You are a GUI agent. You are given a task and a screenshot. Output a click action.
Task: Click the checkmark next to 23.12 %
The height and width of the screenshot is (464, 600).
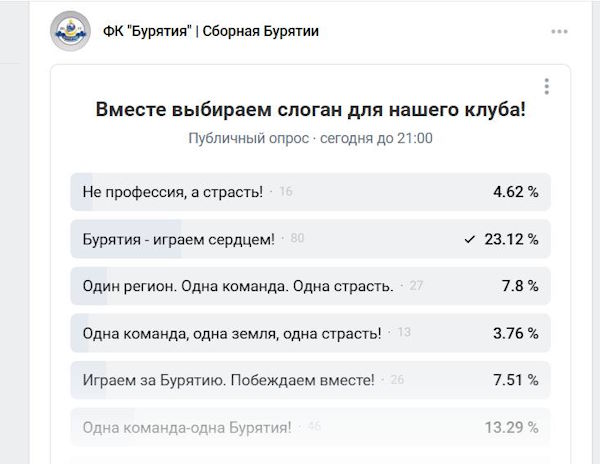tap(468, 239)
